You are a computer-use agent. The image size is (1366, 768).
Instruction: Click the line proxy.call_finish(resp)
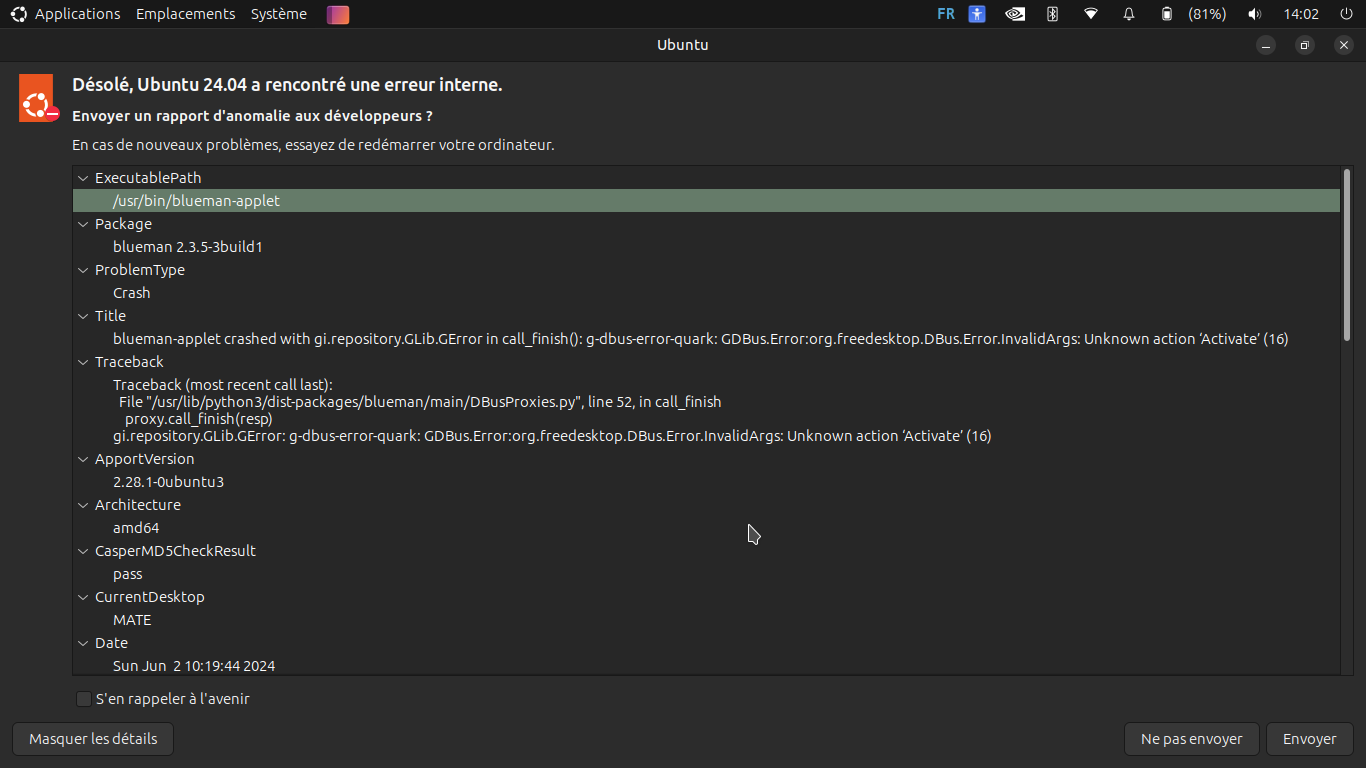pyautogui.click(x=199, y=419)
